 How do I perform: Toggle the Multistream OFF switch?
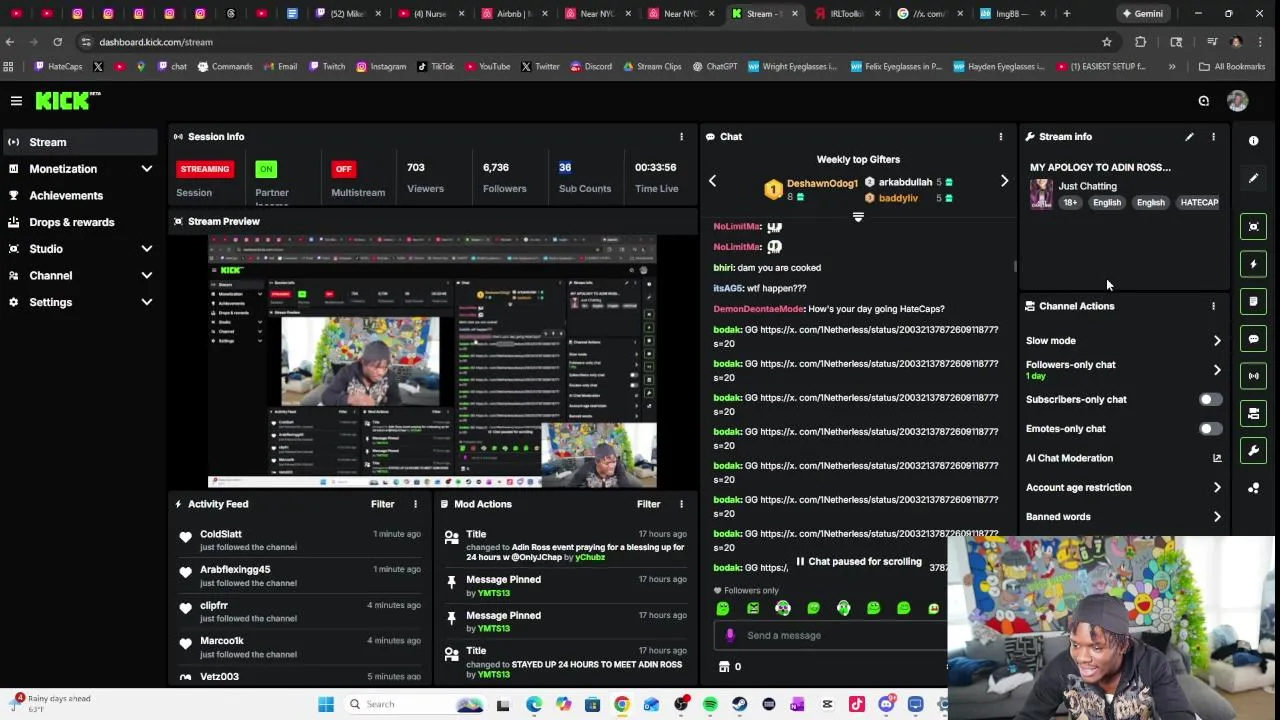click(x=343, y=169)
